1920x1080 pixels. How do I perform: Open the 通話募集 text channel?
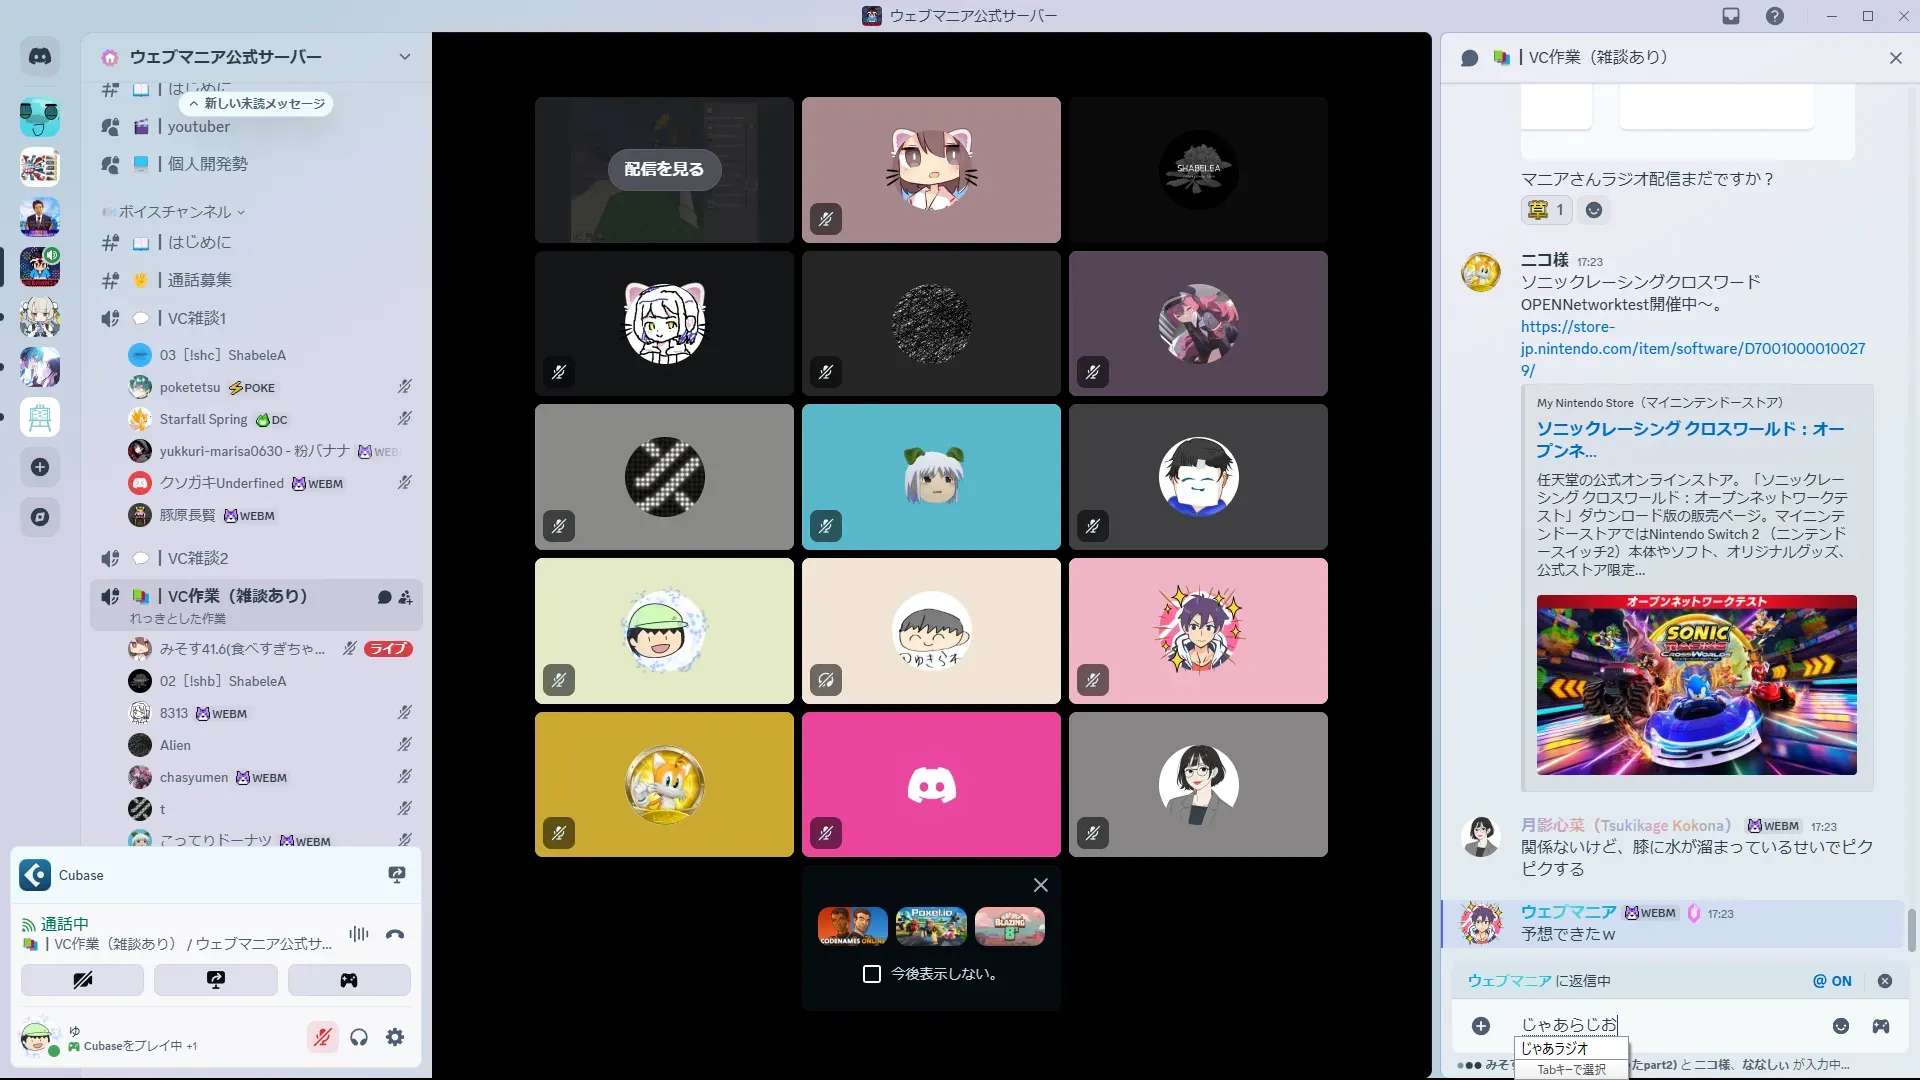[199, 280]
